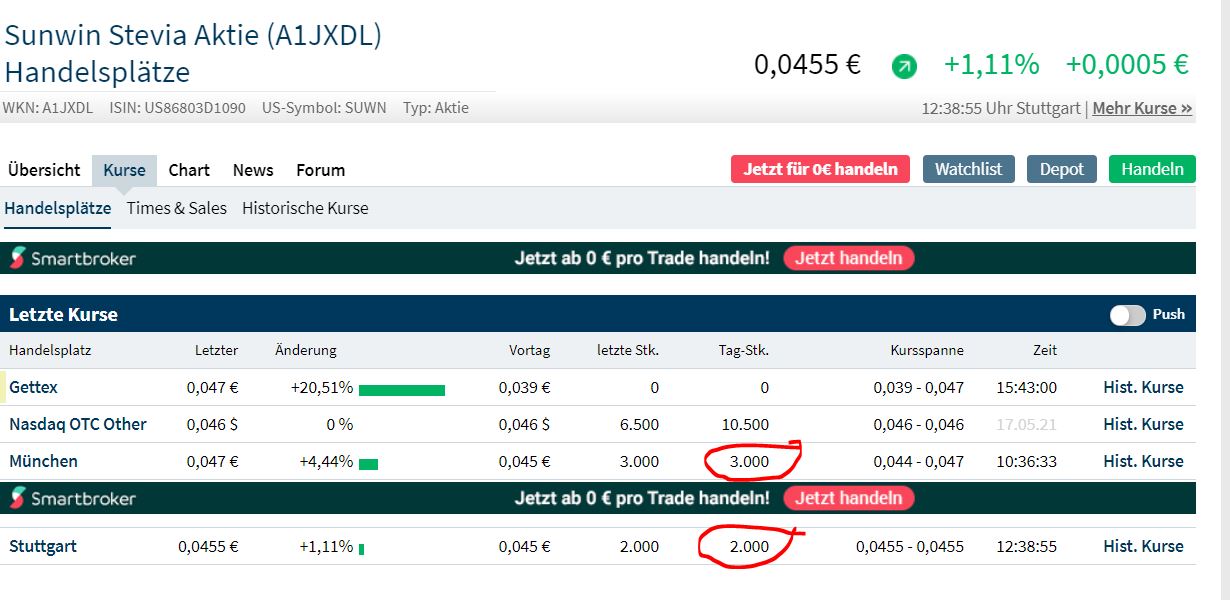Click the green Handeln button

1152,169
